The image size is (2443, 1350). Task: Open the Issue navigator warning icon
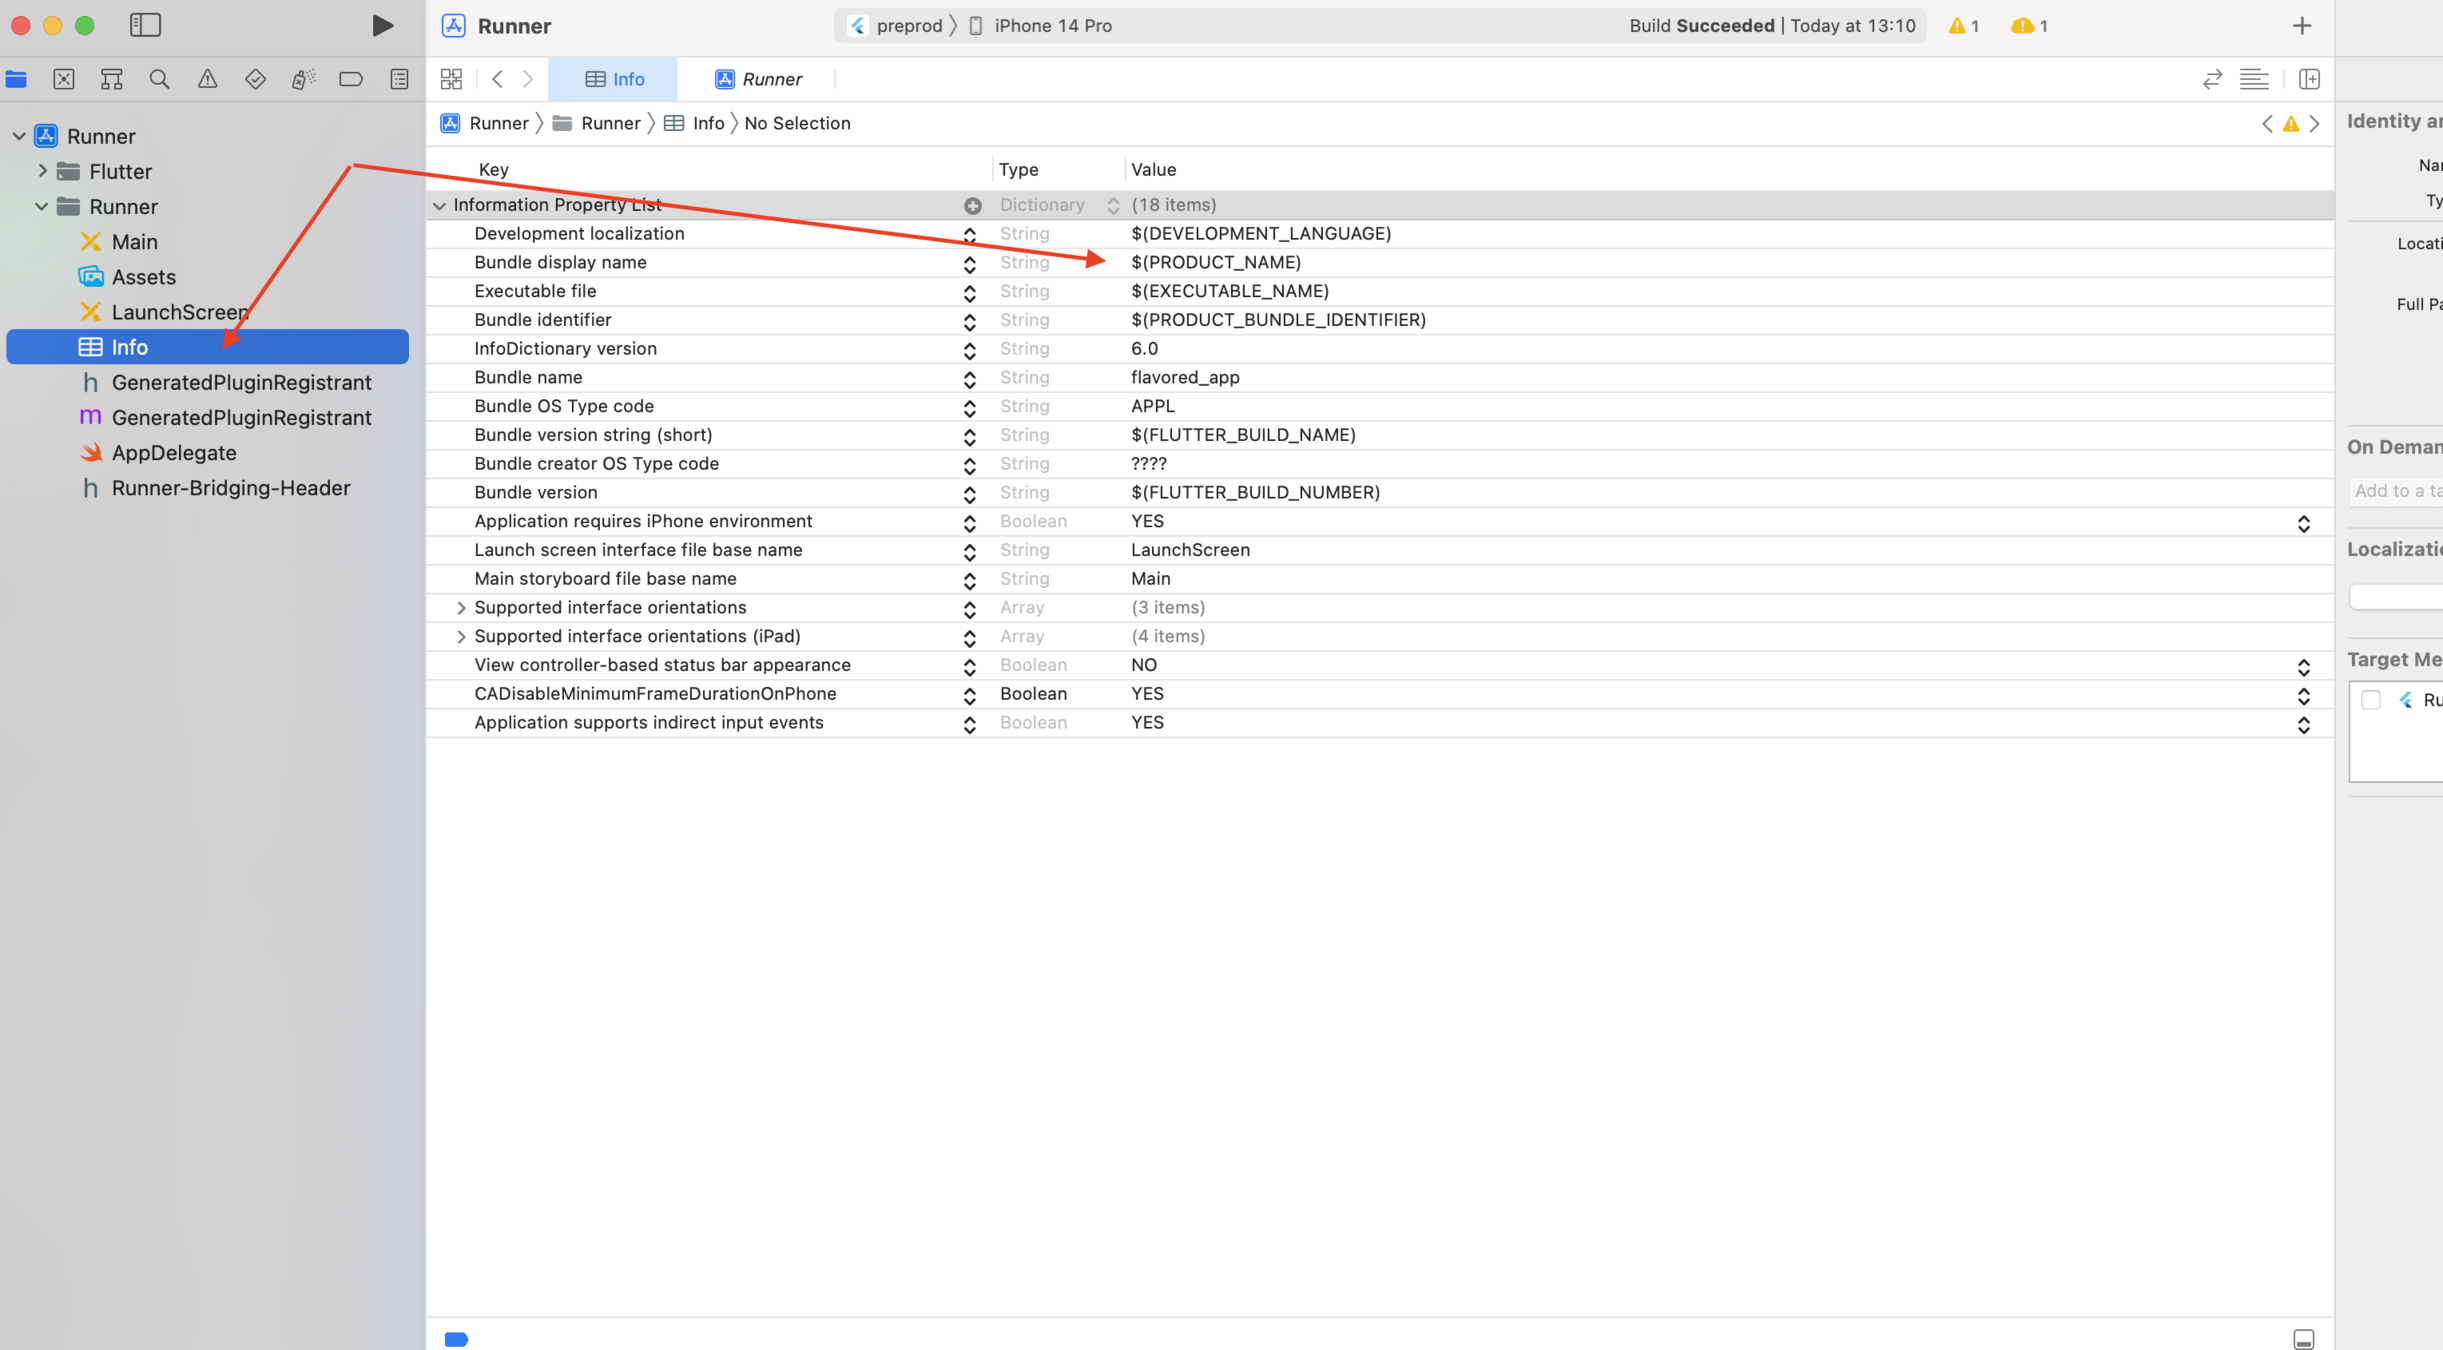coord(207,79)
